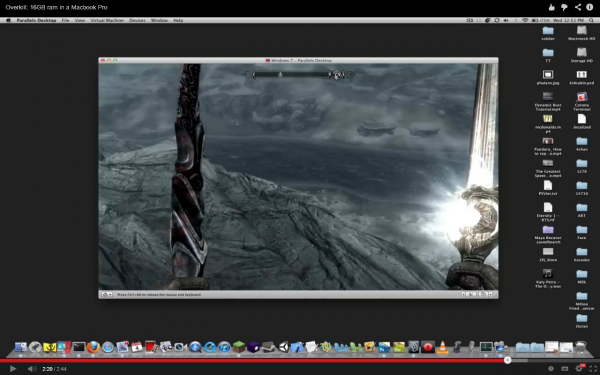Click the red video progress bar scrubber
The height and width of the screenshot is (375, 600).
coord(507,360)
